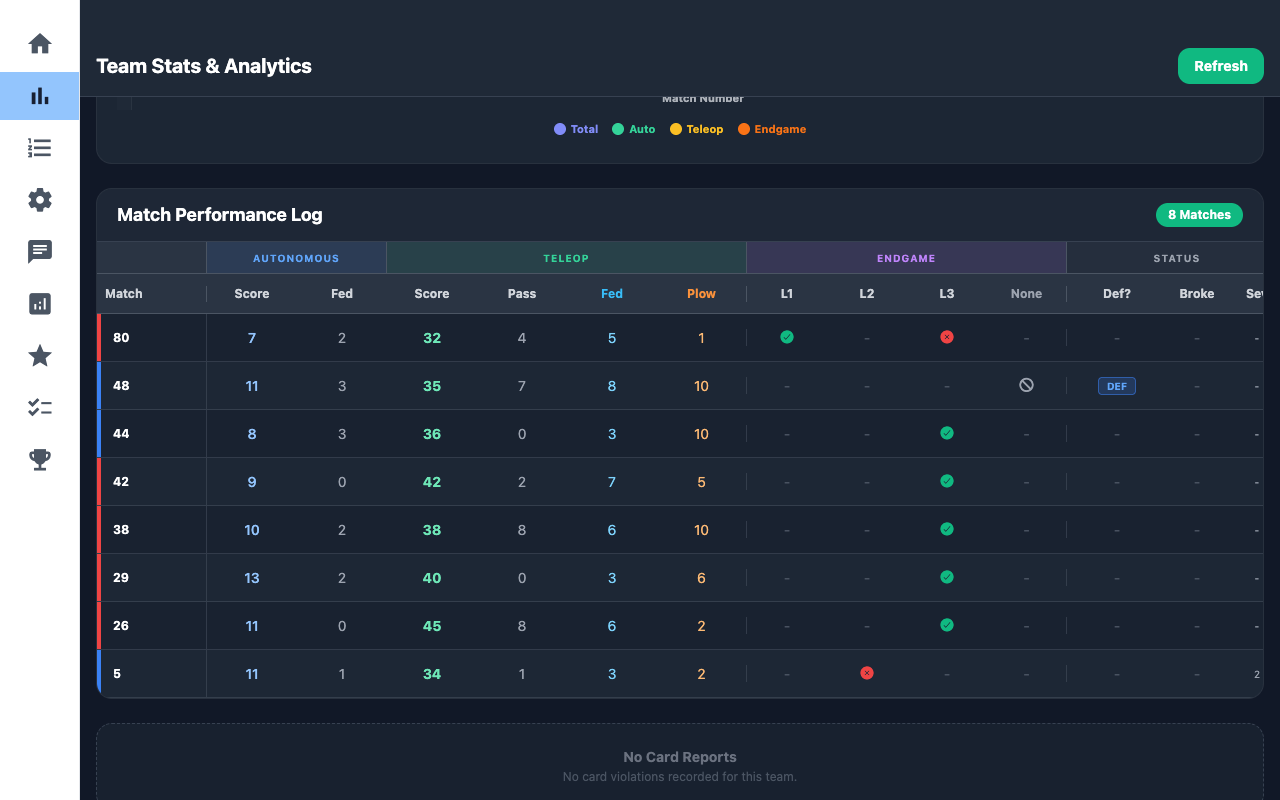Open the settings gear sidebar icon
Screen dimensions: 1280x800
click(40, 200)
